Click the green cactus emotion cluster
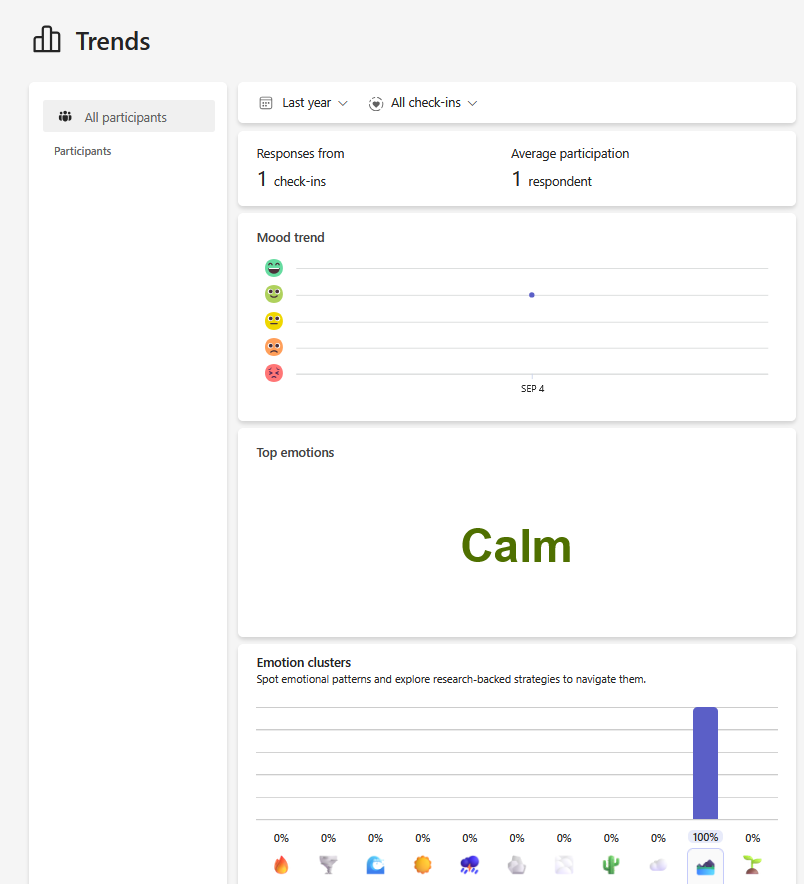 tap(611, 865)
